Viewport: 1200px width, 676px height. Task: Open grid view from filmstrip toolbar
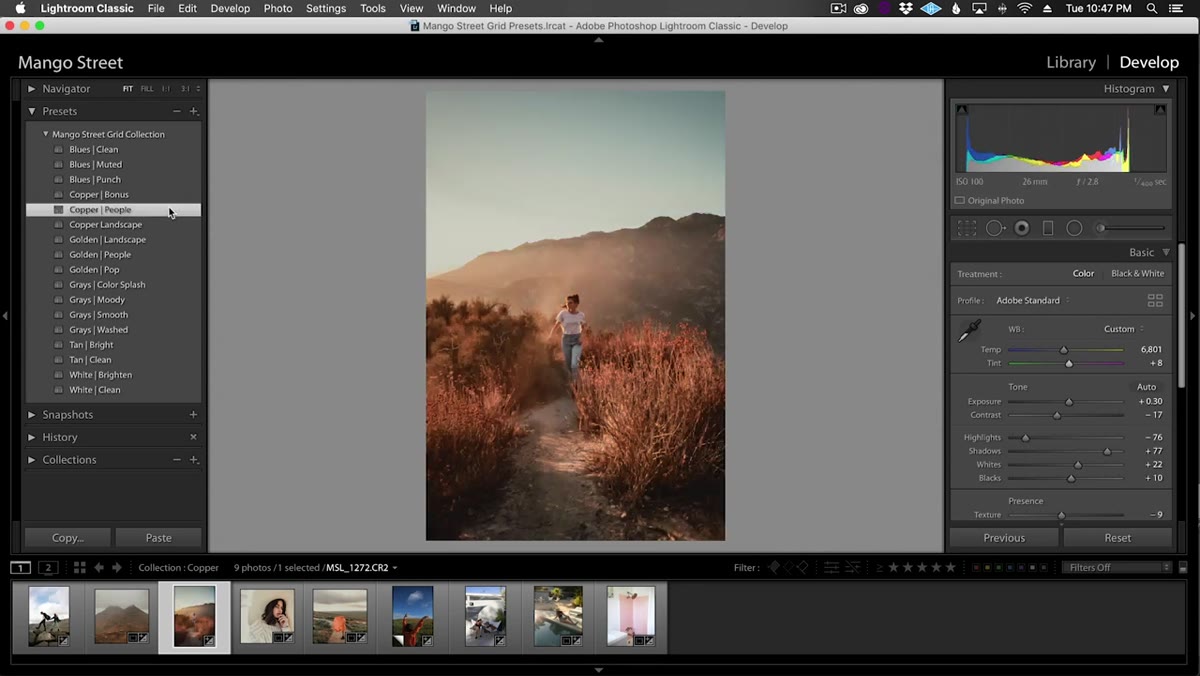pyautogui.click(x=79, y=567)
